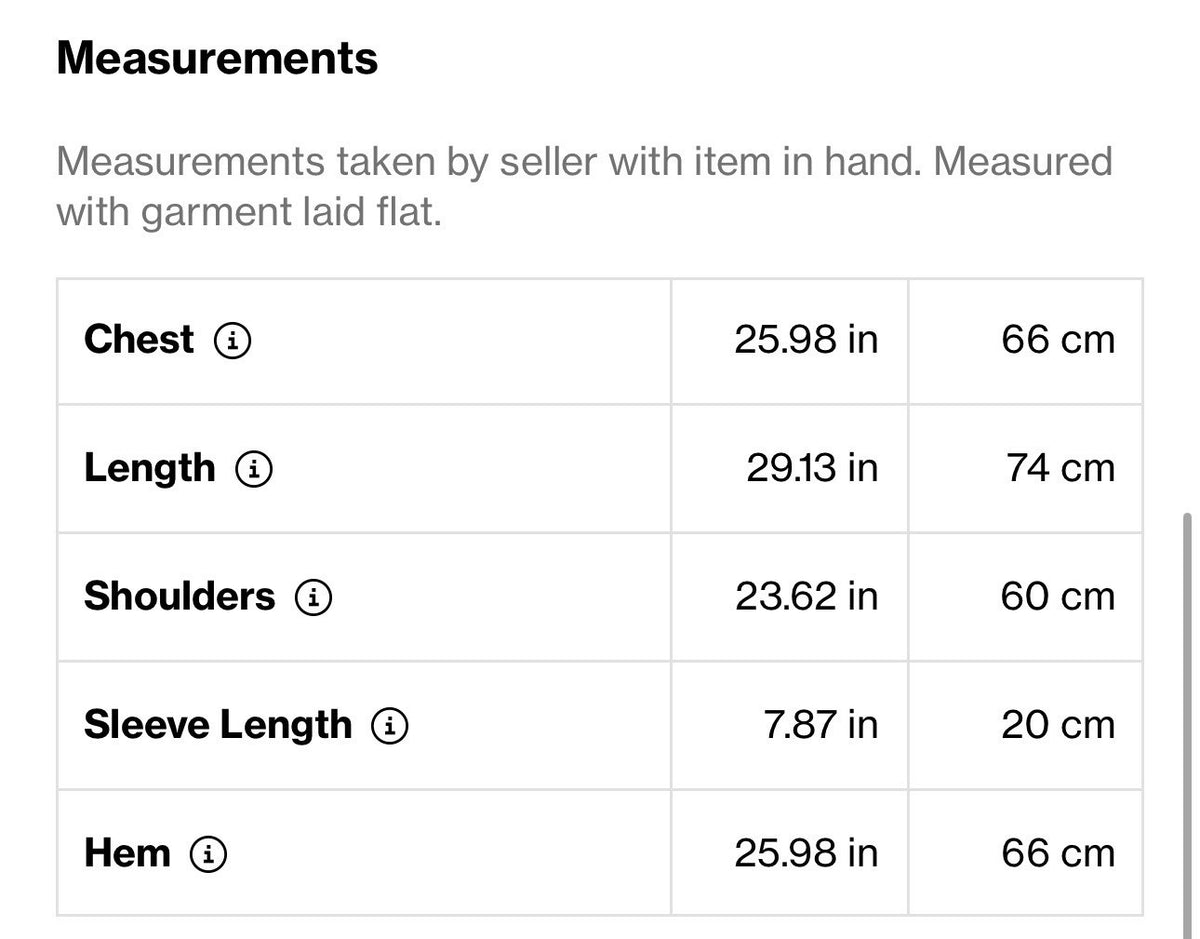
Task: Click the 25.98 in Chest value
Action: coord(806,340)
